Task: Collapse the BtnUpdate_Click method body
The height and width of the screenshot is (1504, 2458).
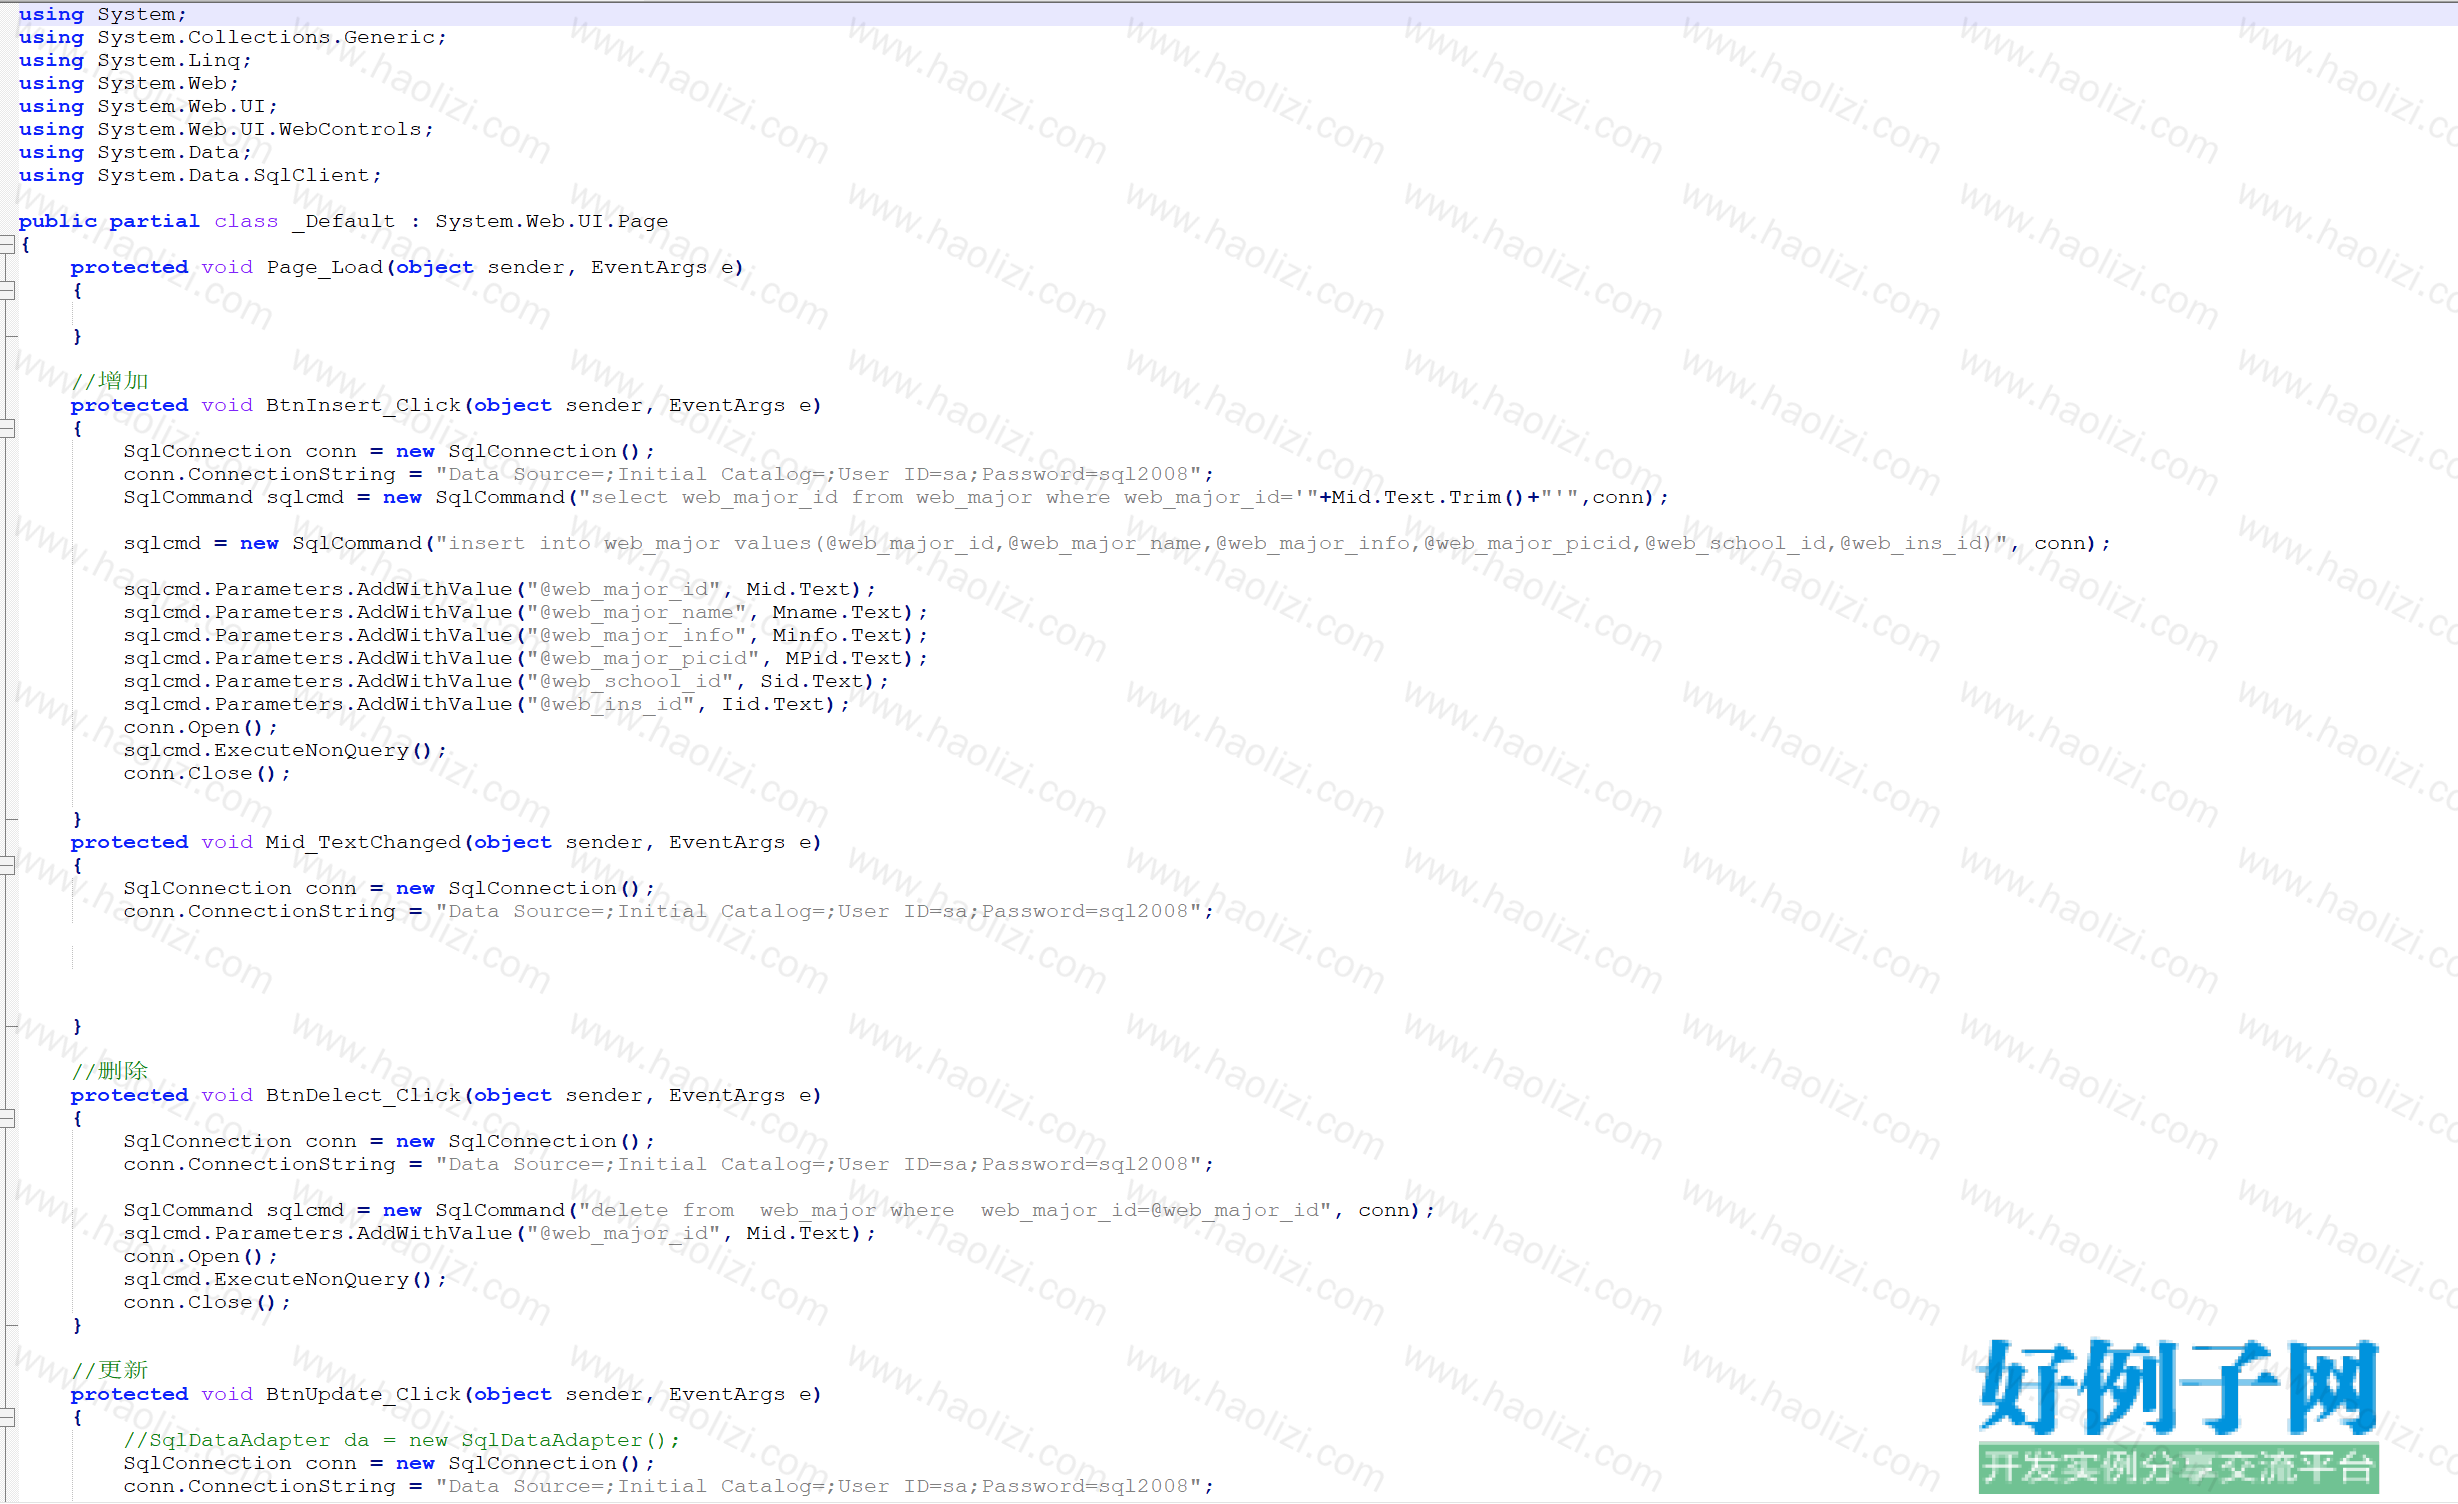Action: tap(7, 1418)
